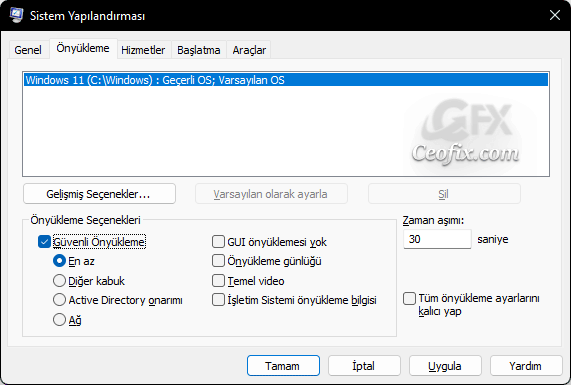Select the Önyükleme tab

point(83,48)
